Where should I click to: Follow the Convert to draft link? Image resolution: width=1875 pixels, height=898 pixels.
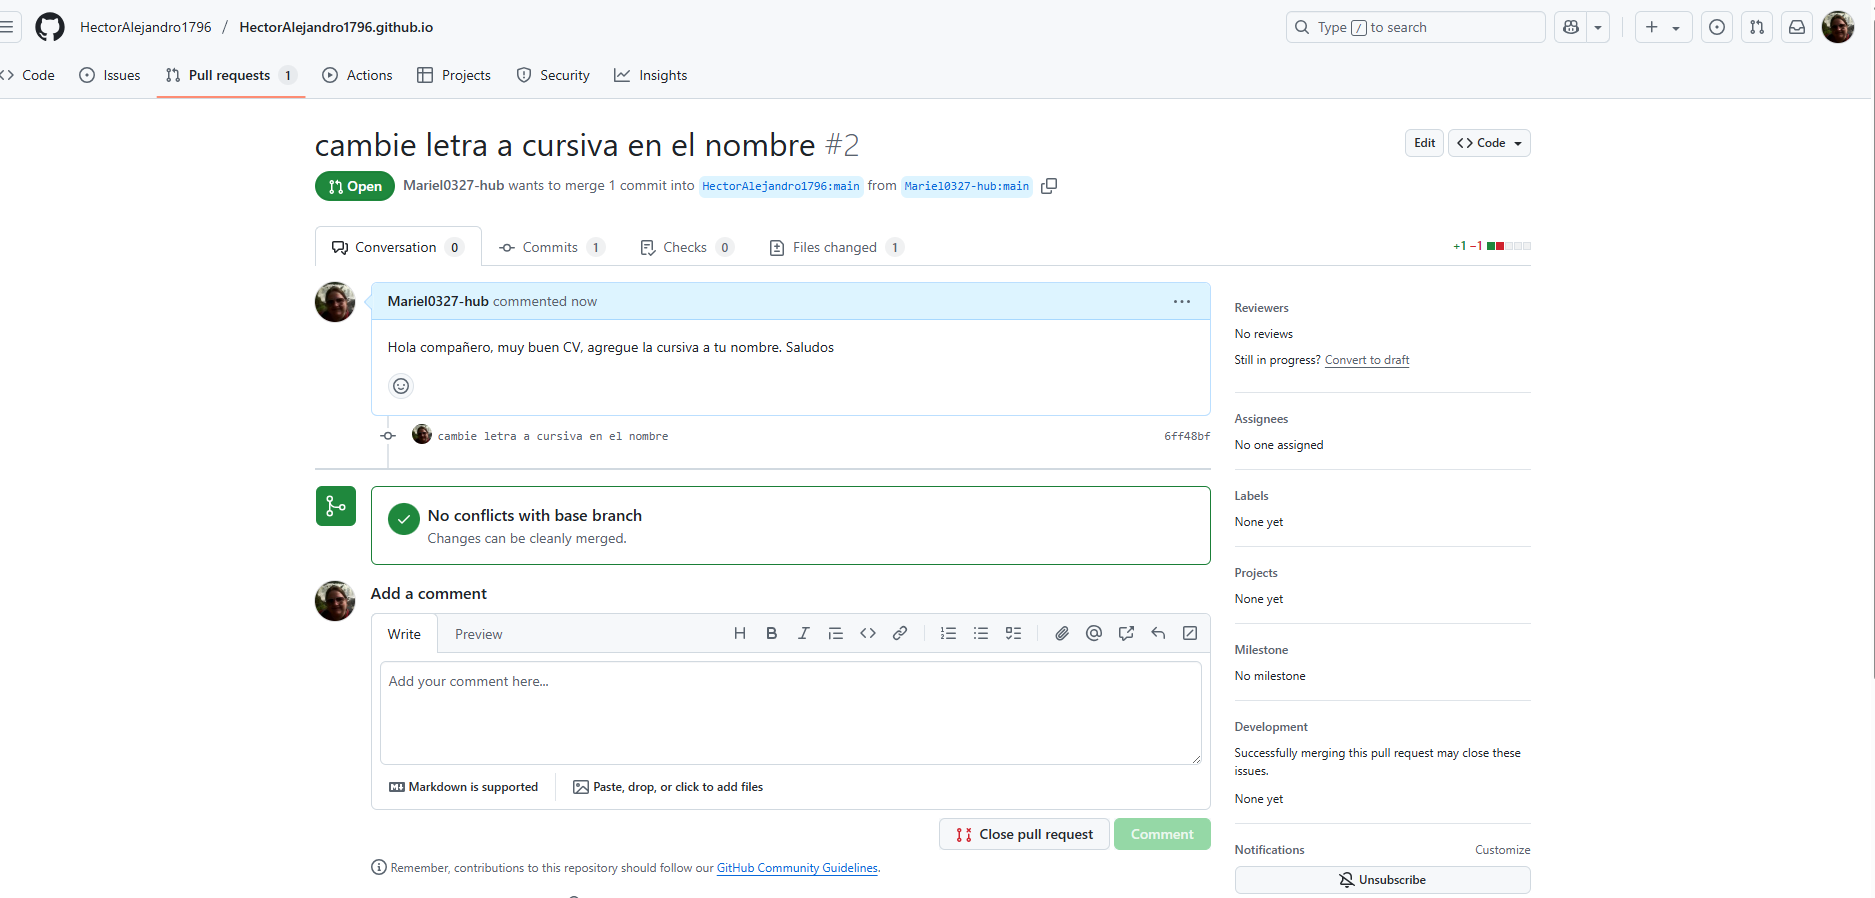(x=1367, y=360)
